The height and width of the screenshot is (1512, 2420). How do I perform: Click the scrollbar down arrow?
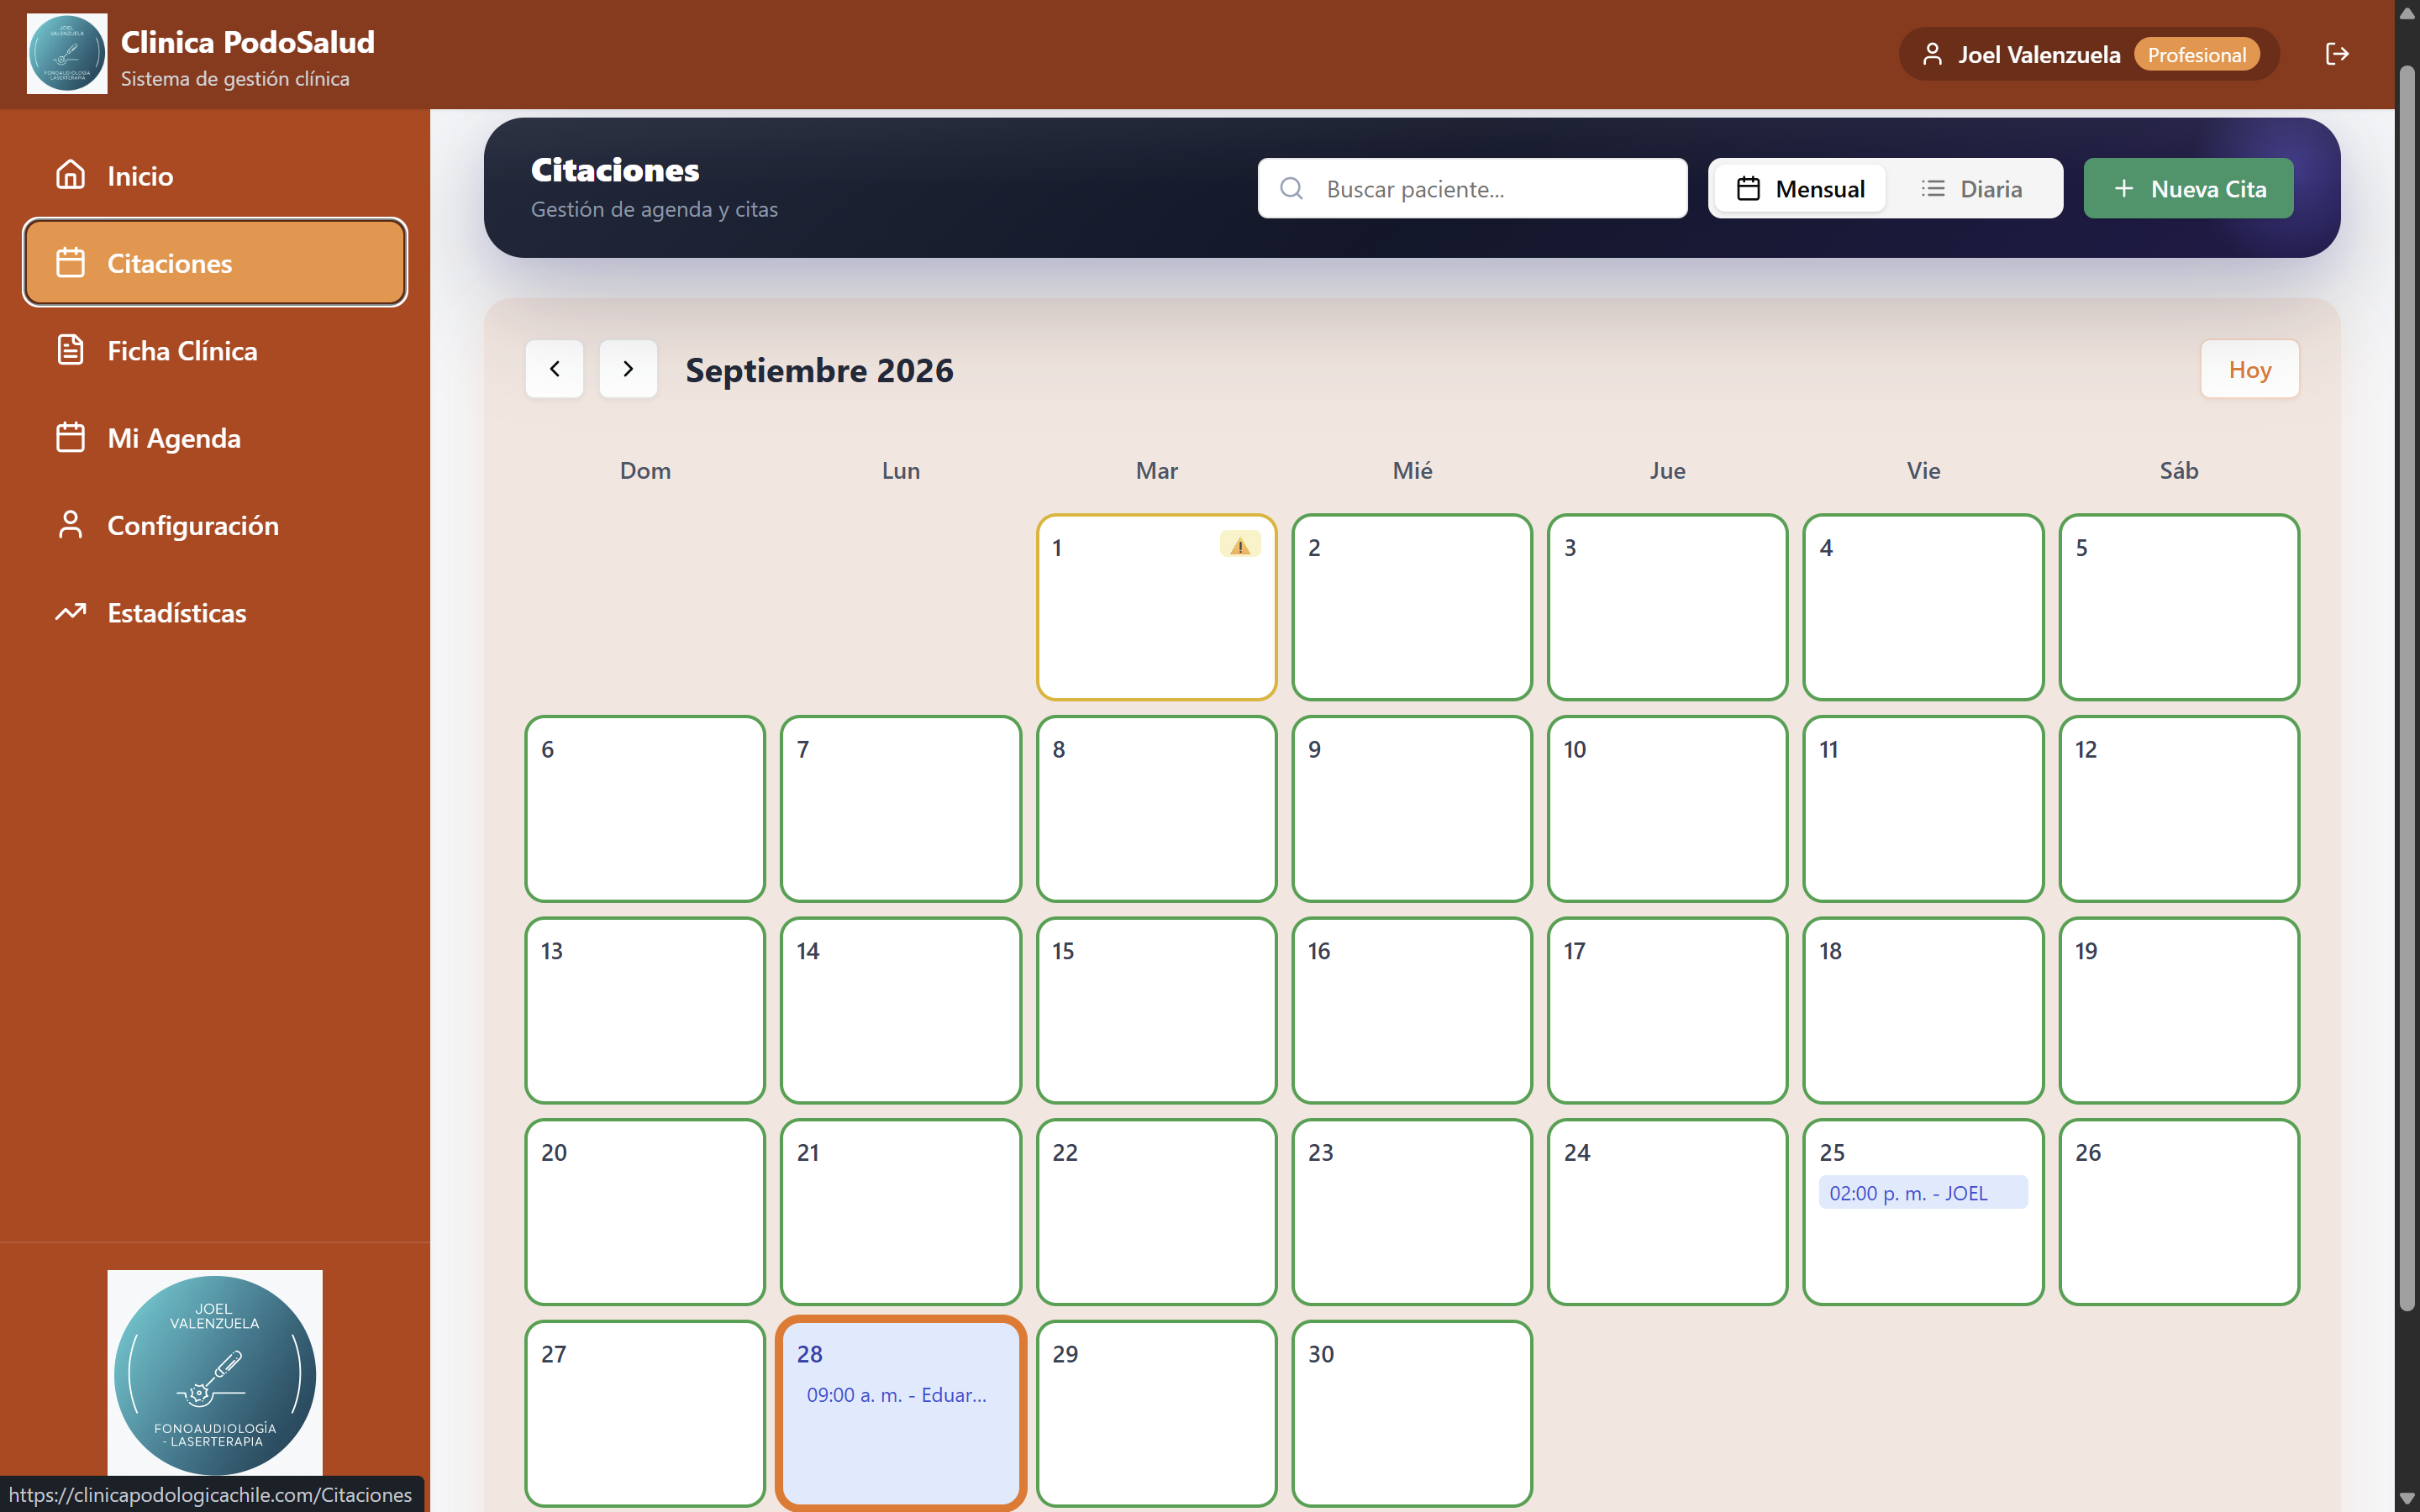point(2407,1498)
